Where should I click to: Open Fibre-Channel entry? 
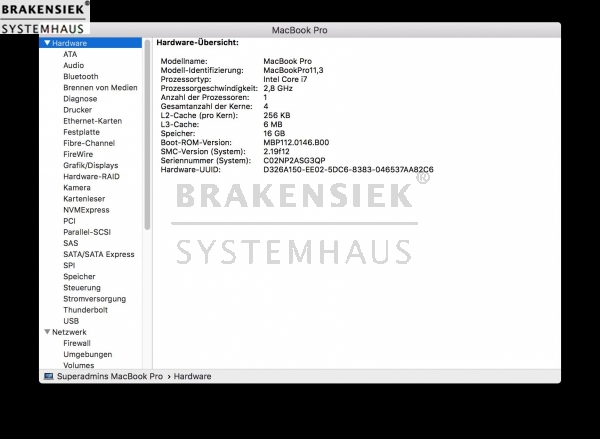click(x=89, y=143)
